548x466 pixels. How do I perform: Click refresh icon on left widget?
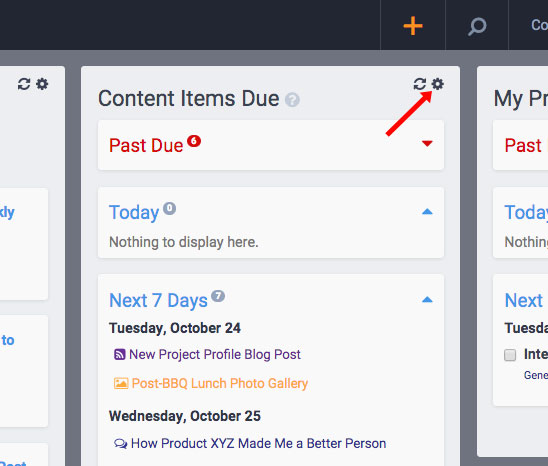pos(24,84)
